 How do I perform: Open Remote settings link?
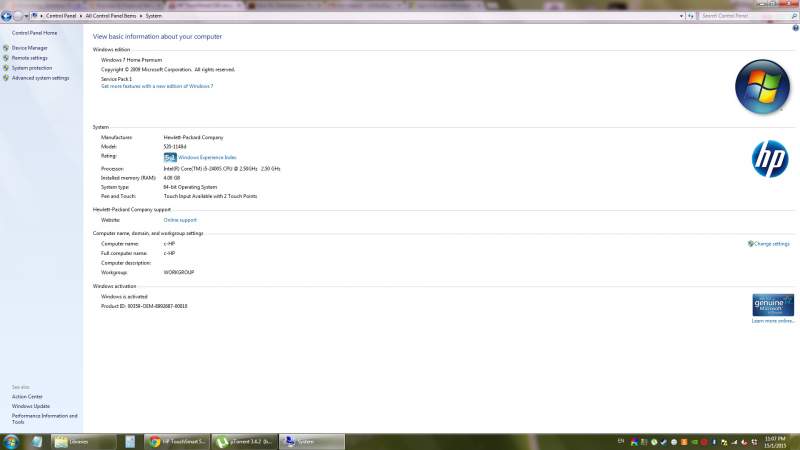[x=30, y=58]
